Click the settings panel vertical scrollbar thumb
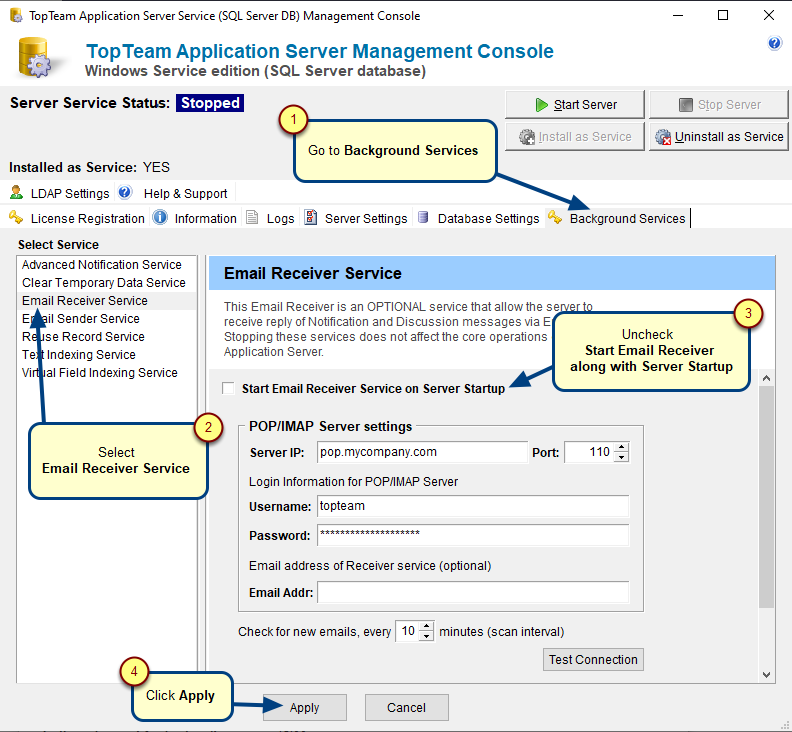The image size is (792, 732). pos(766,497)
